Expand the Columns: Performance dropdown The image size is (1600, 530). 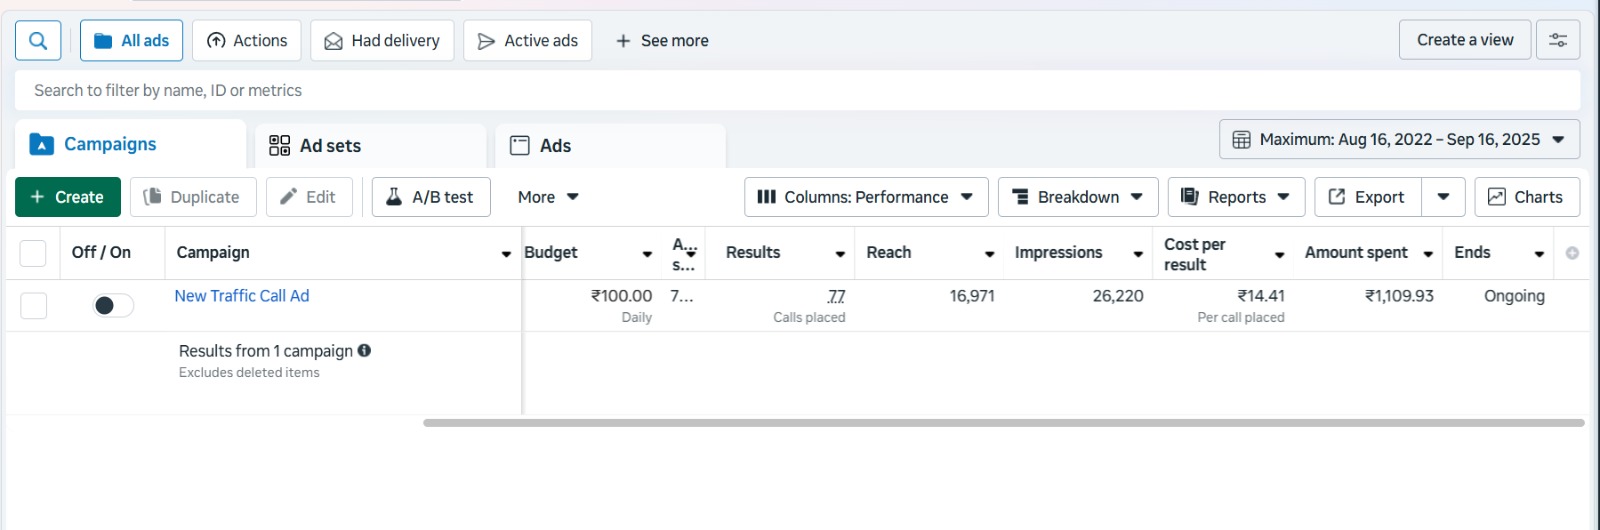click(865, 197)
